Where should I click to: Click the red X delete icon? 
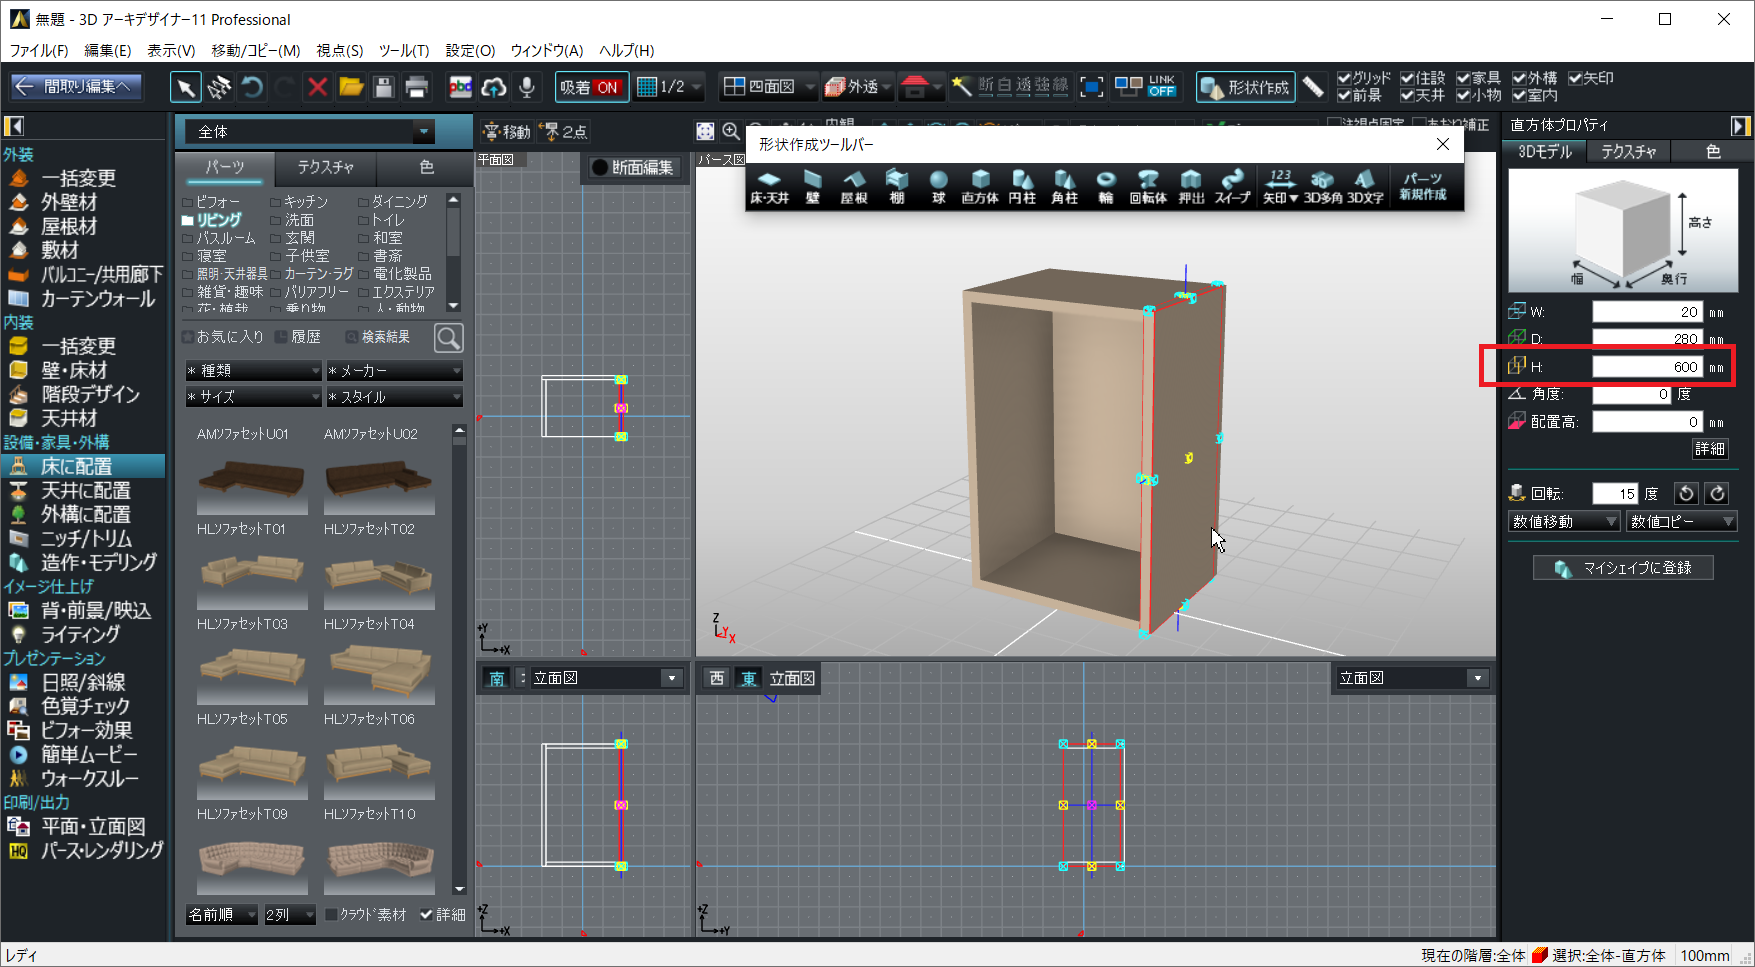point(318,87)
